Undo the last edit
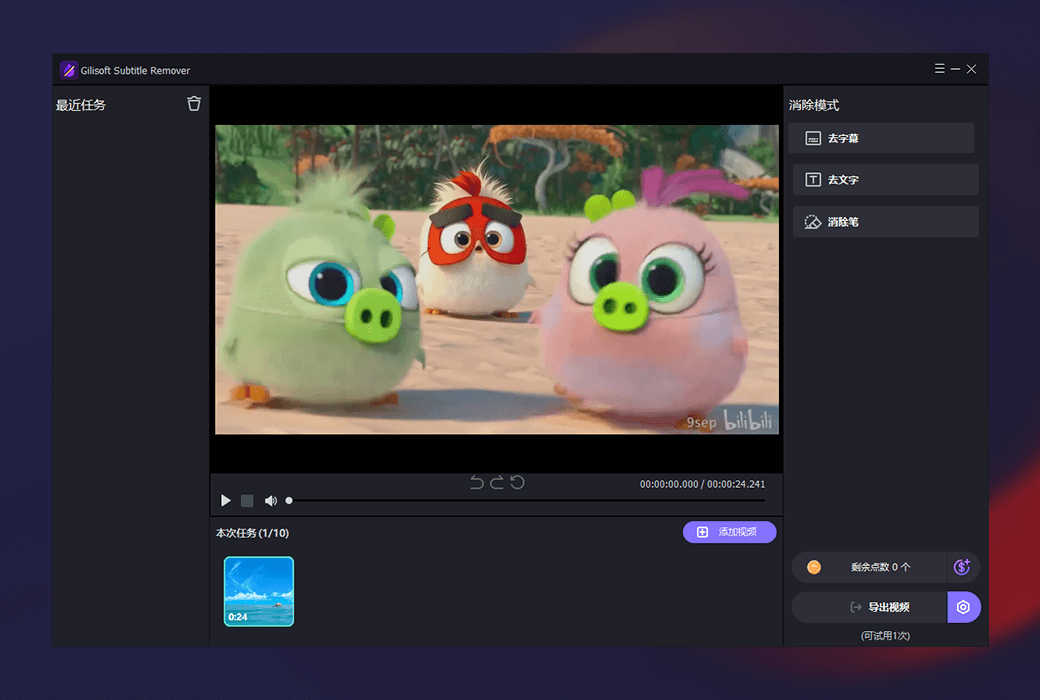This screenshot has width=1040, height=700. [476, 482]
